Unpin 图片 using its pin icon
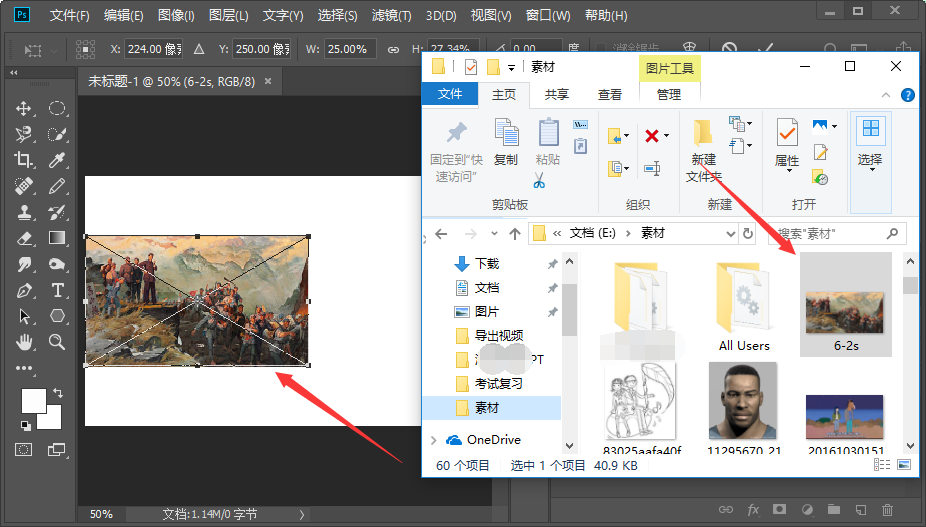The image size is (926, 527). (x=552, y=311)
